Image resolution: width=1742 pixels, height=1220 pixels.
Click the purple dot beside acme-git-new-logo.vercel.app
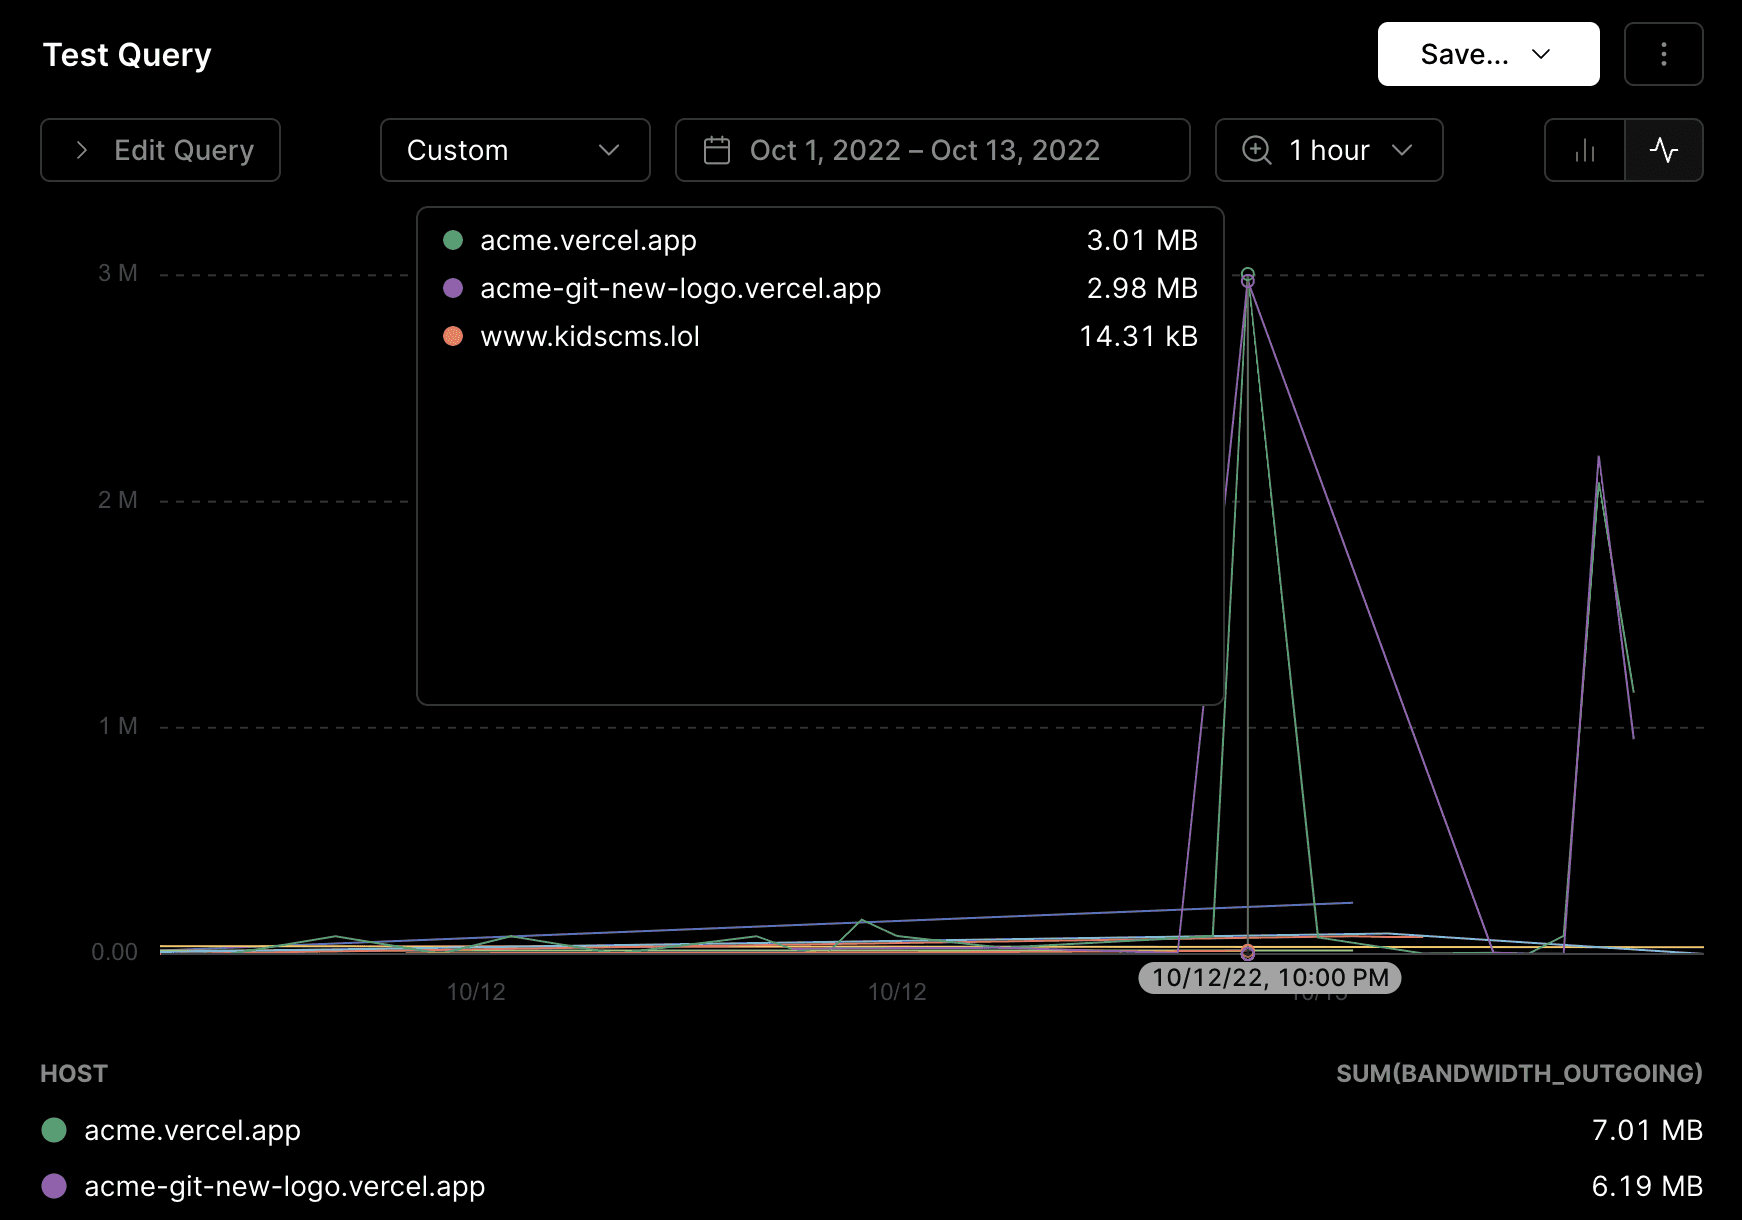click(453, 288)
